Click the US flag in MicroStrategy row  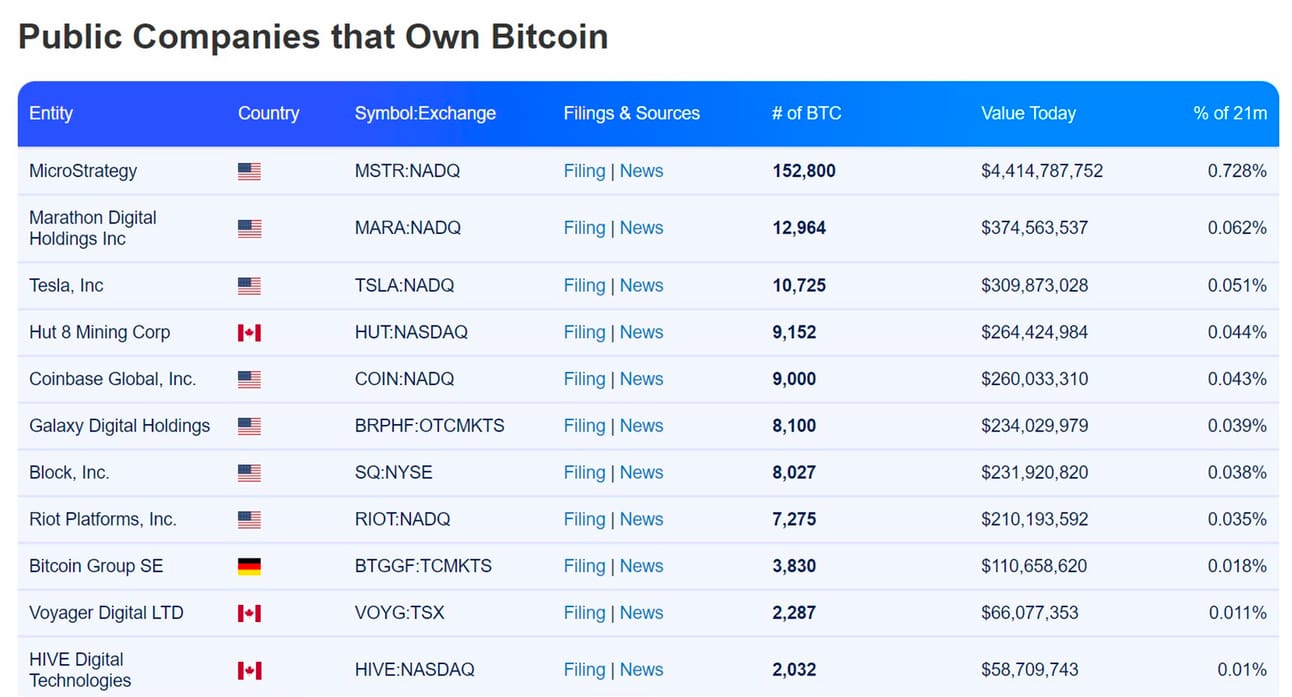(249, 171)
